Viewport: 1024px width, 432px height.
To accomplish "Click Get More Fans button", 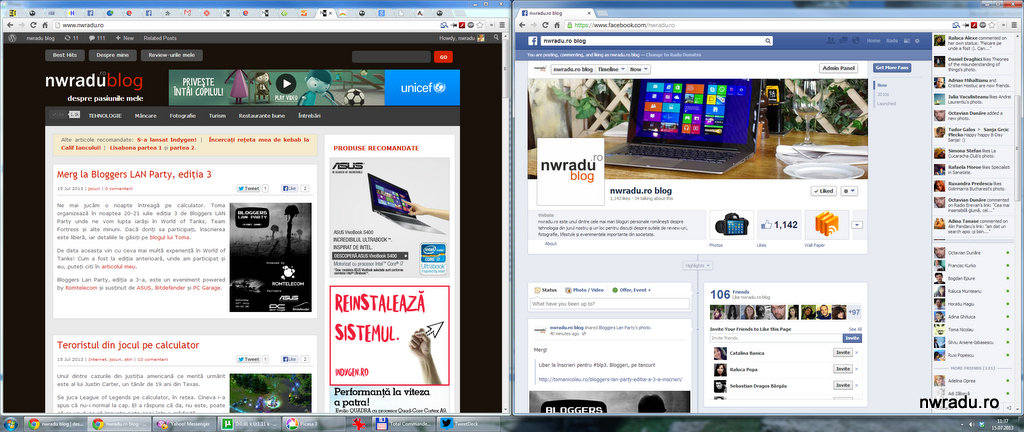I will (892, 67).
